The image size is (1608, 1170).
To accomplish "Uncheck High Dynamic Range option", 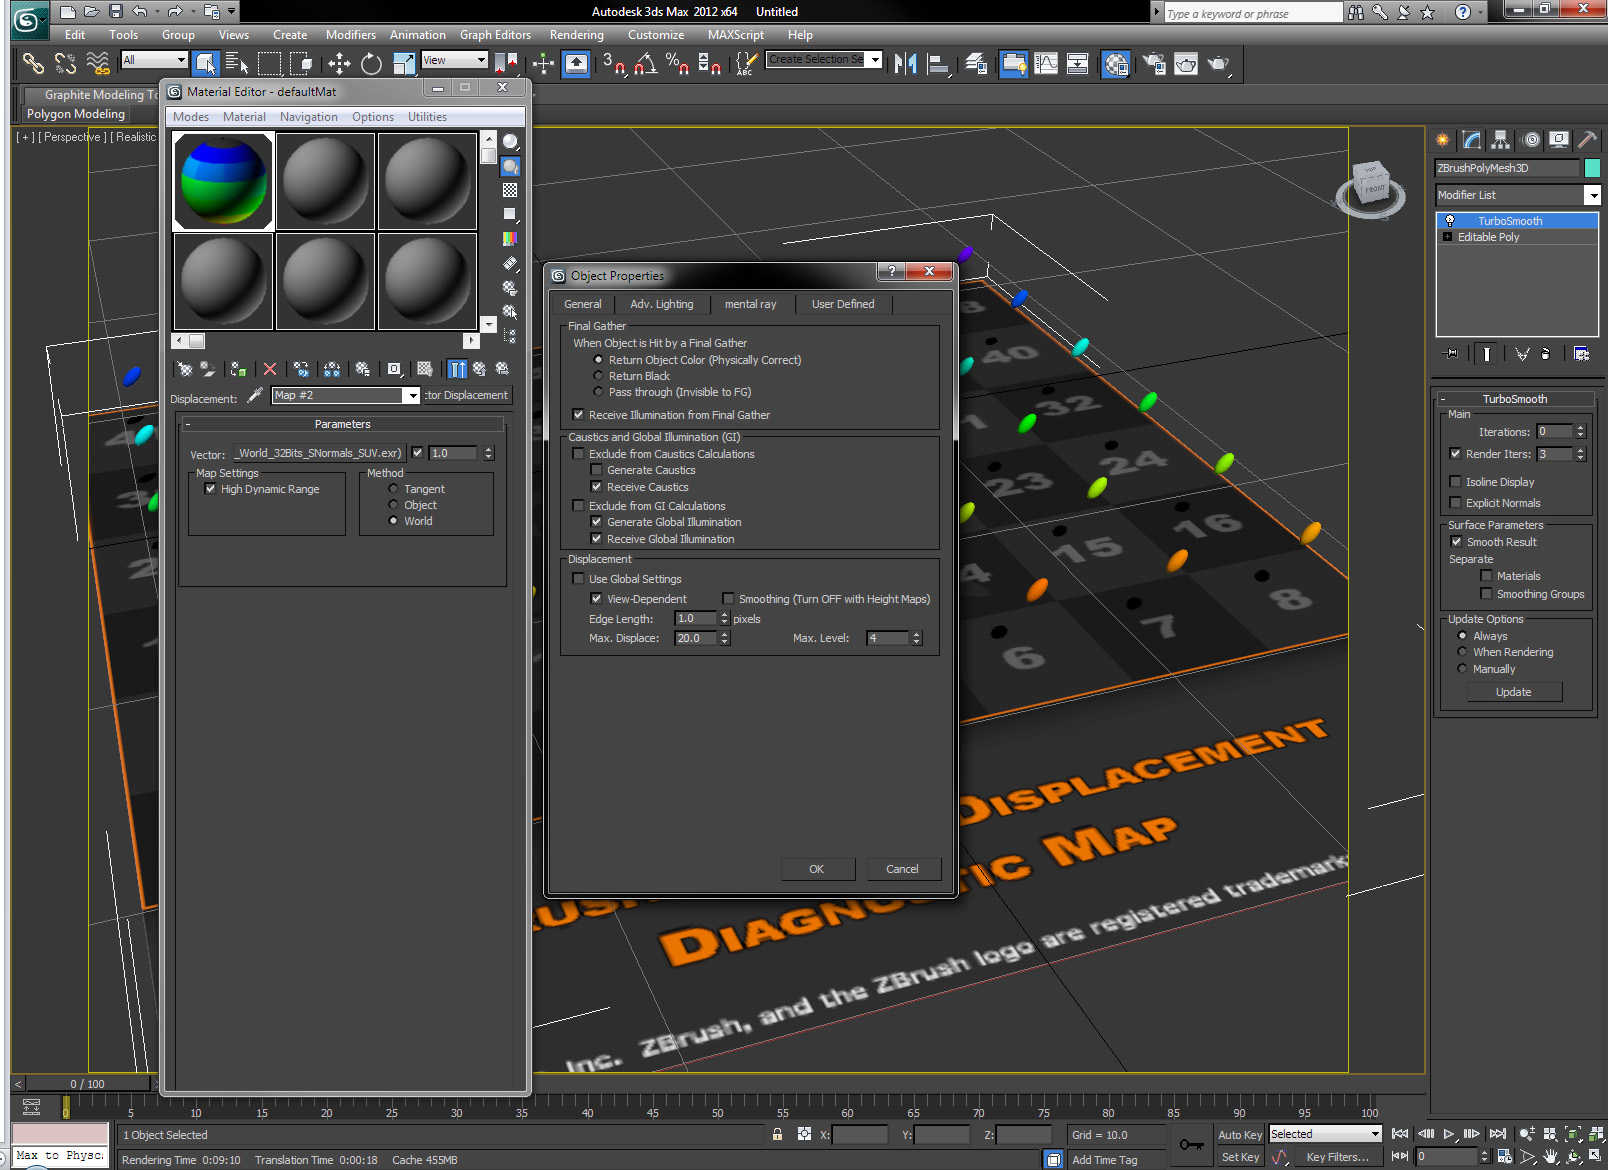I will click(210, 489).
